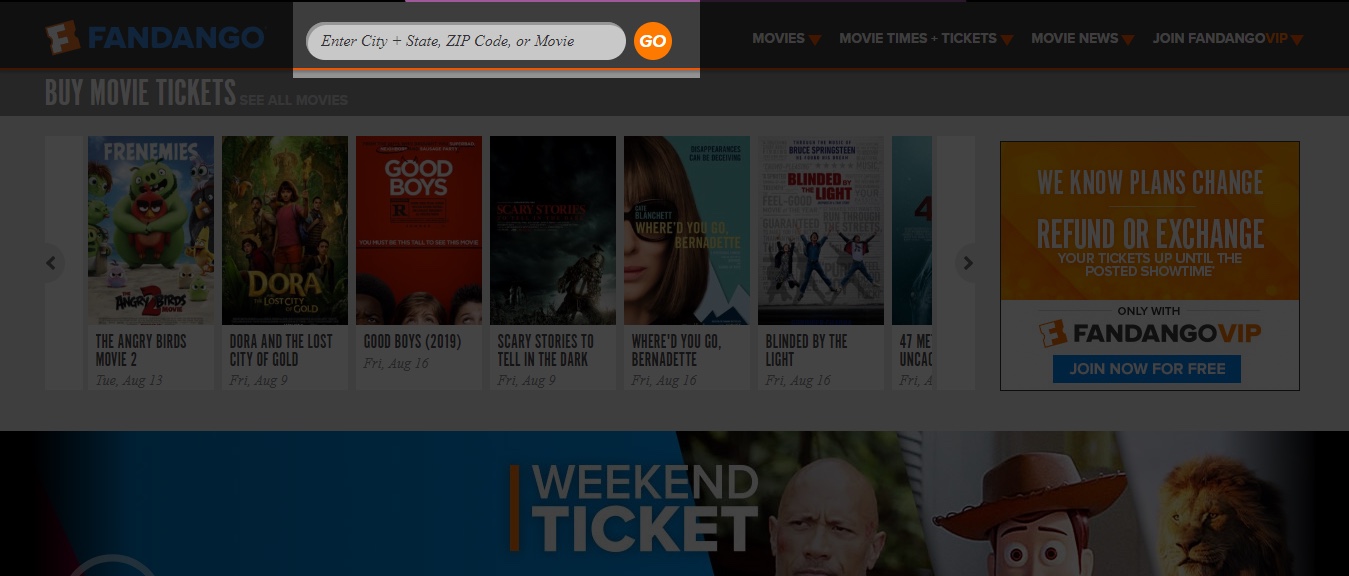The image size is (1349, 576).
Task: Focus the City, ZIP Code, or Movie search field
Action: pyautogui.click(x=466, y=41)
